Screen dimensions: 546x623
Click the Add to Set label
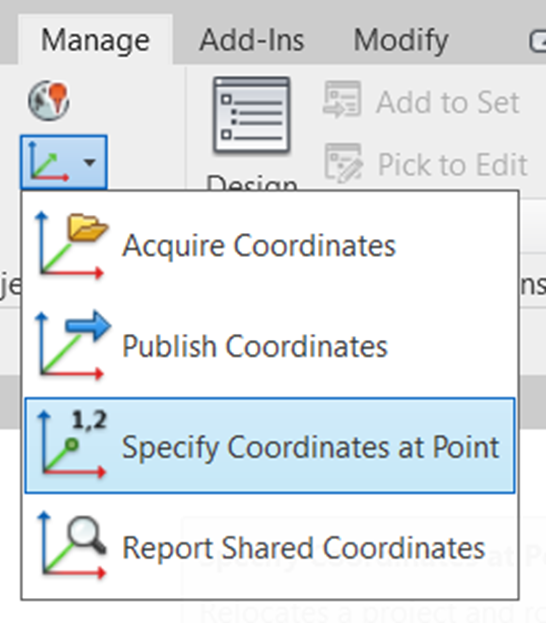point(448,102)
